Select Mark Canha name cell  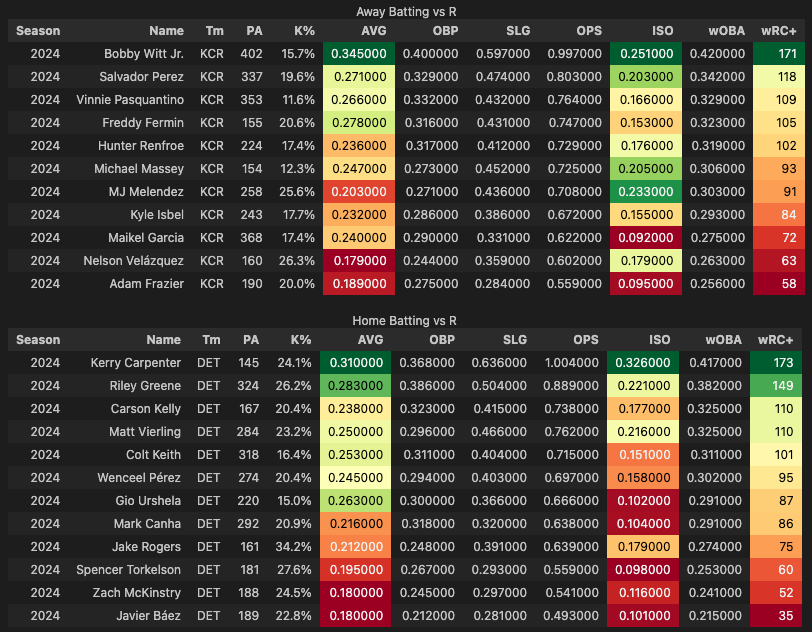point(147,524)
